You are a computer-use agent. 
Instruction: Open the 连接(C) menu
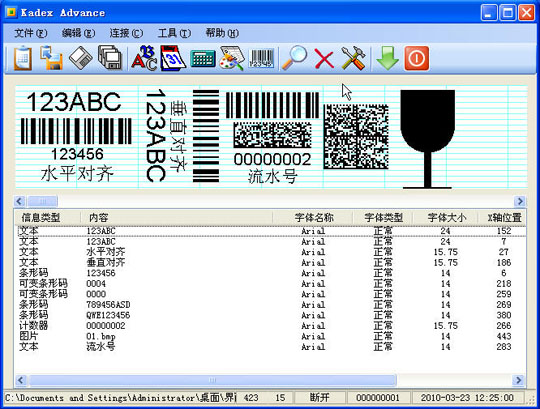126,33
